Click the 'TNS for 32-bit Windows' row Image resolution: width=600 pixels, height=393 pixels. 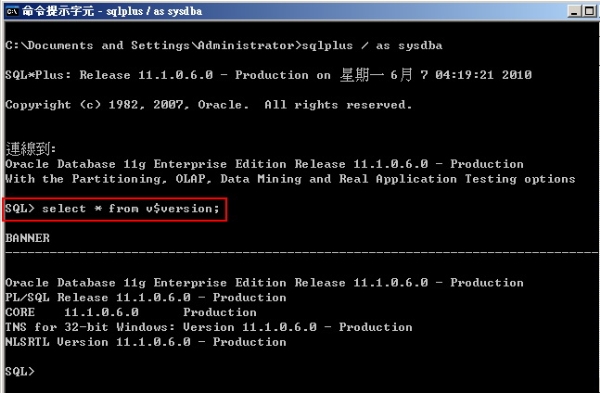209,327
